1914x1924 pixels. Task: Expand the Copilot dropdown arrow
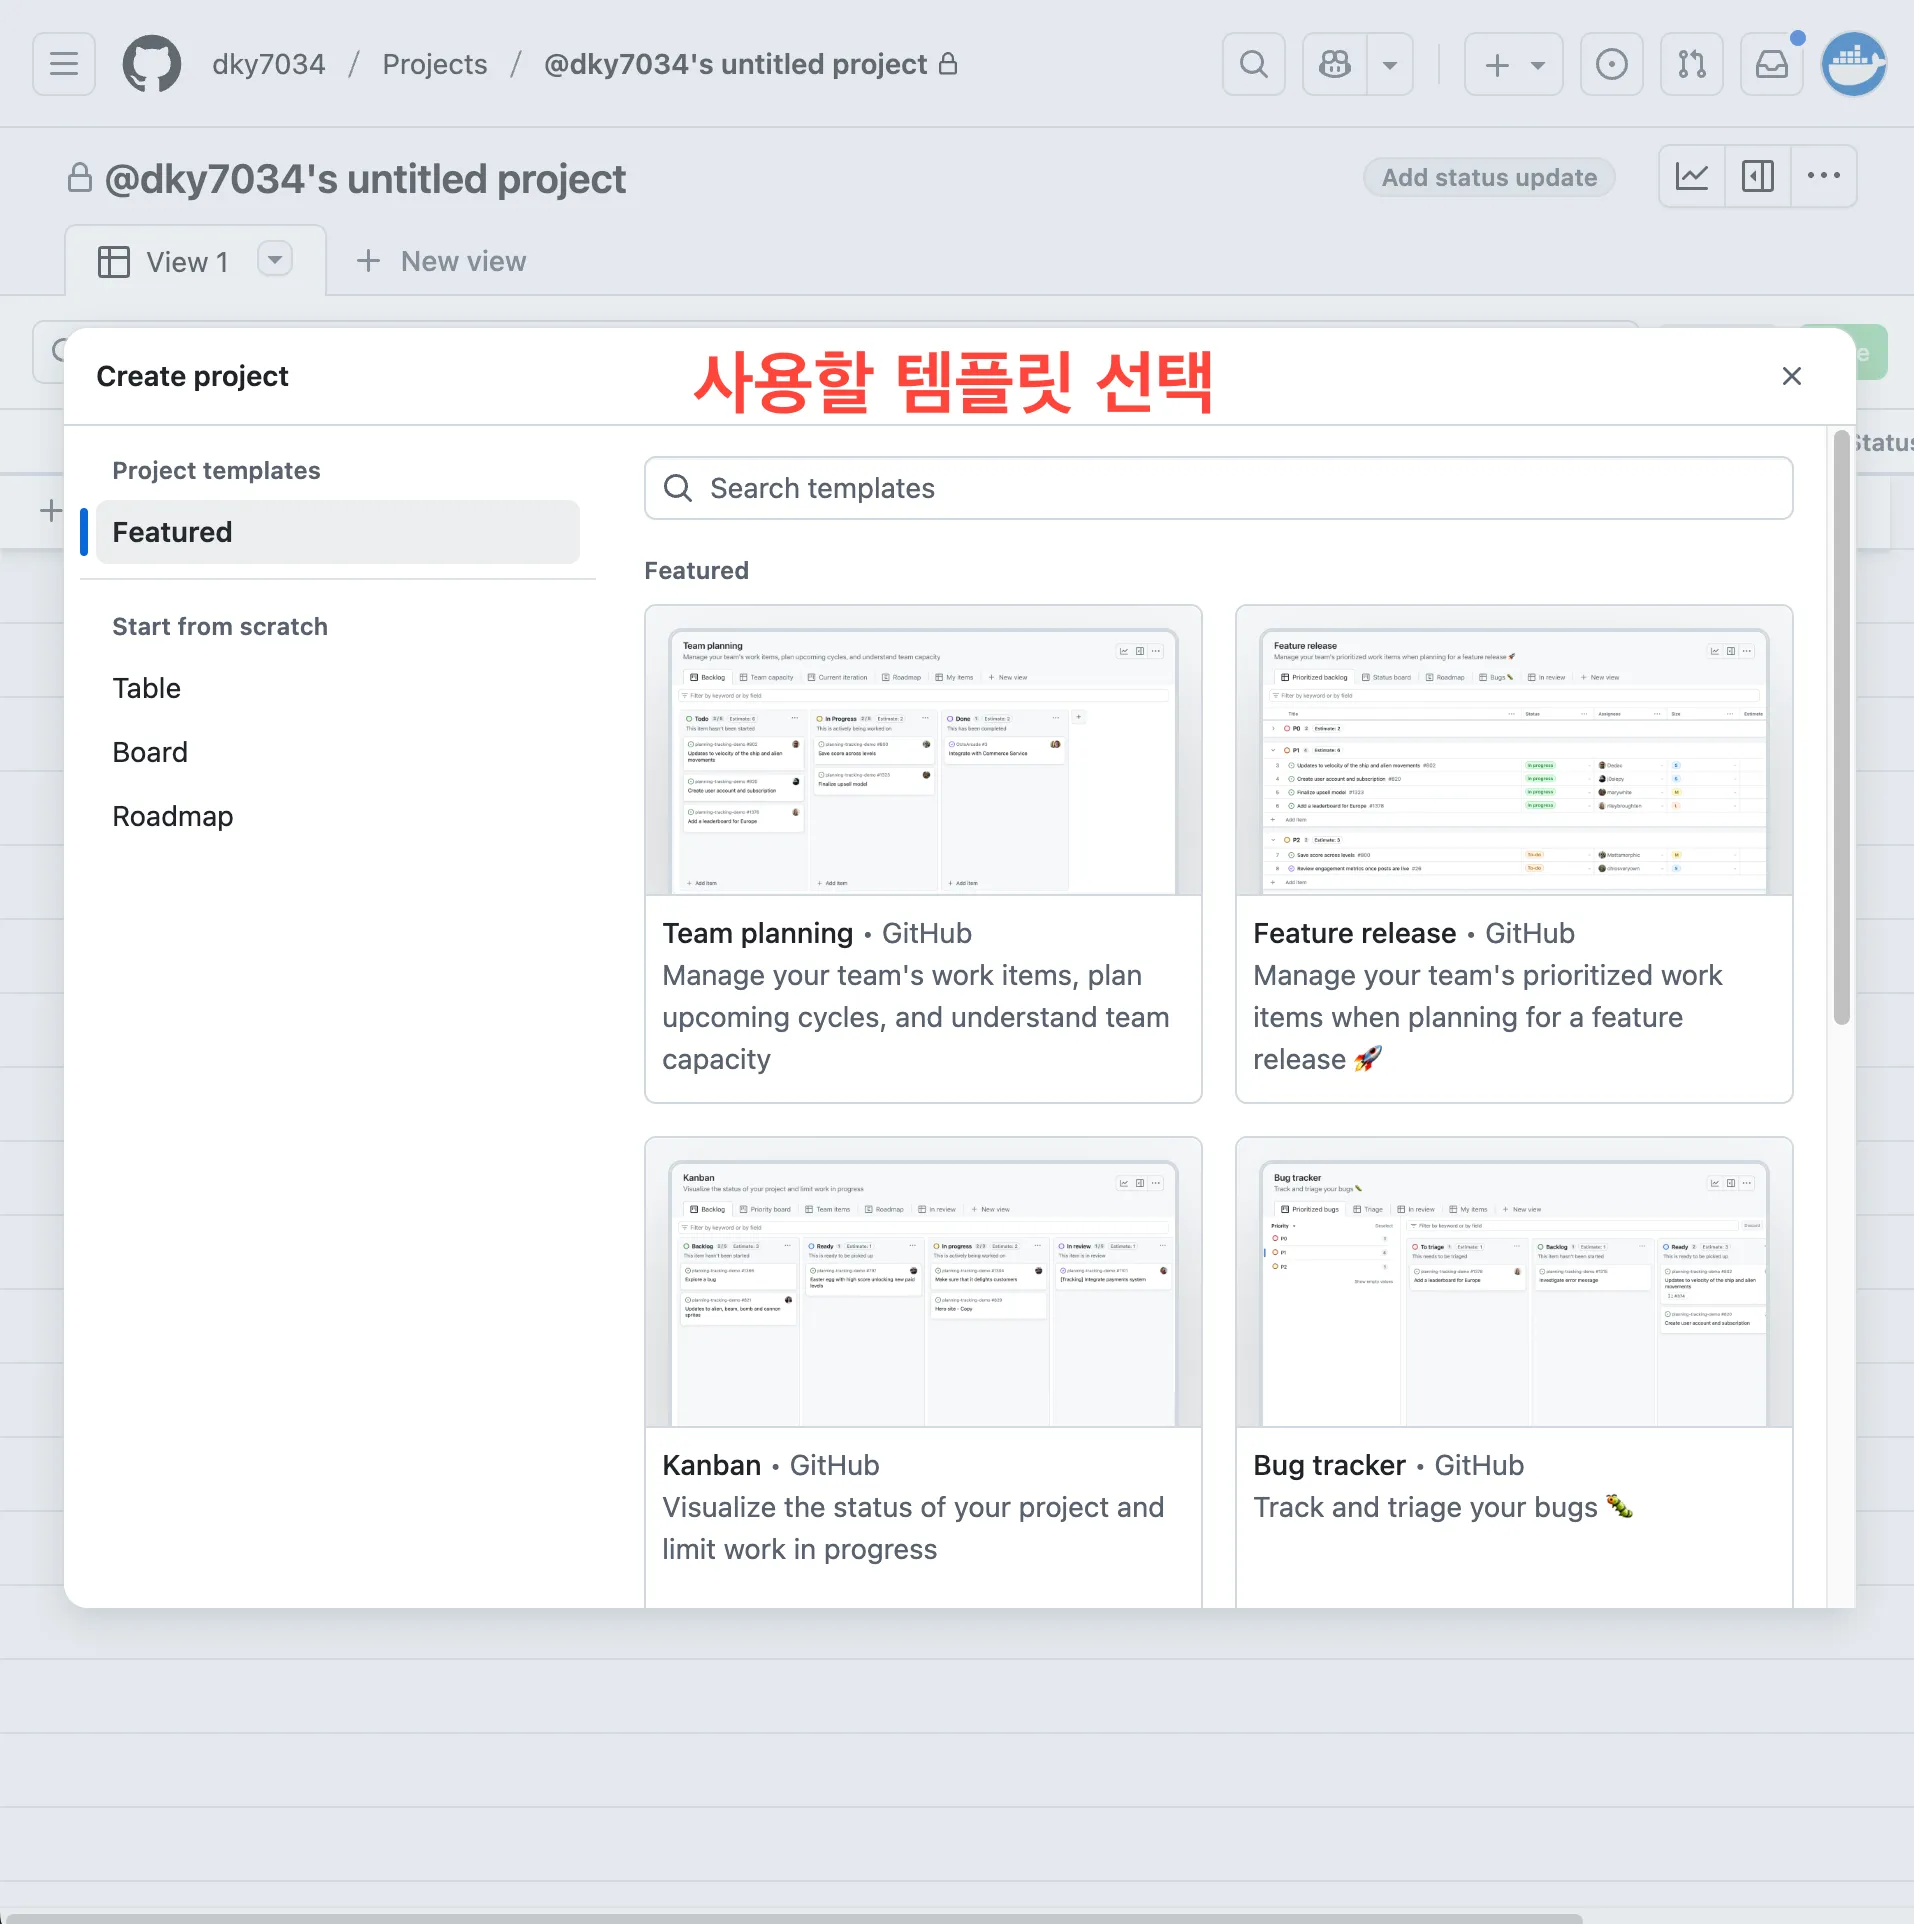tap(1390, 64)
